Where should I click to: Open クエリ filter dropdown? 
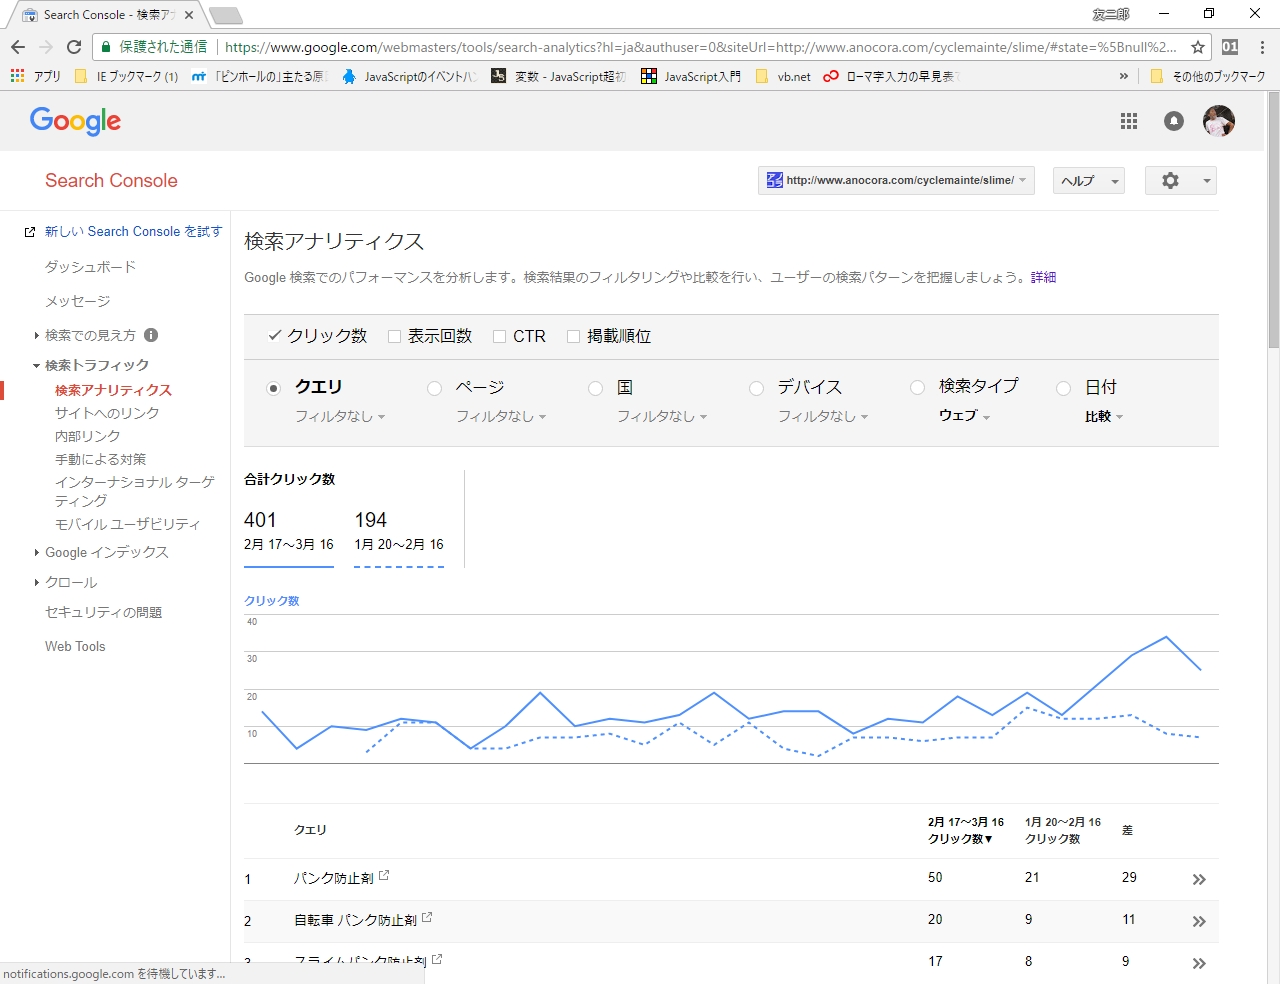point(340,416)
